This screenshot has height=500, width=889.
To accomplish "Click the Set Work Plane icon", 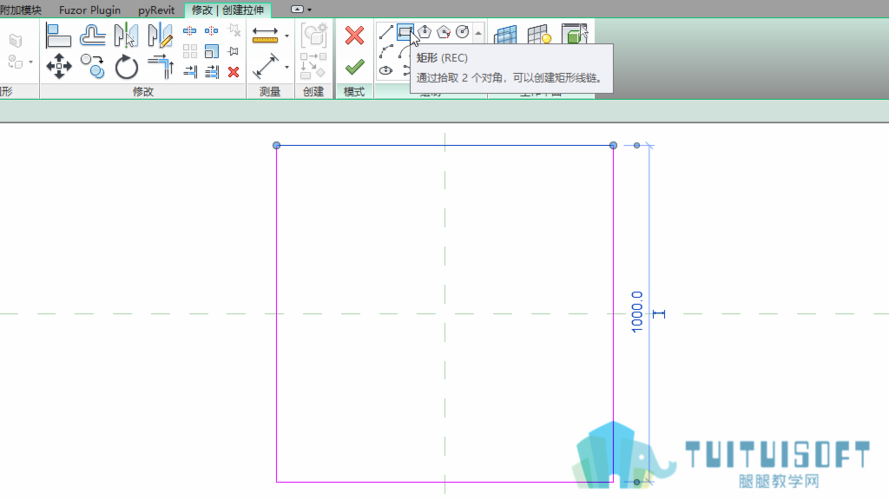I will pyautogui.click(x=505, y=34).
